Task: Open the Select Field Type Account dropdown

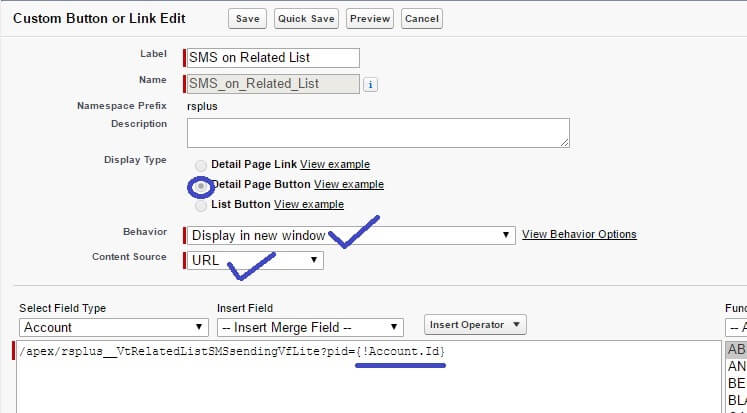Action: pyautogui.click(x=113, y=327)
